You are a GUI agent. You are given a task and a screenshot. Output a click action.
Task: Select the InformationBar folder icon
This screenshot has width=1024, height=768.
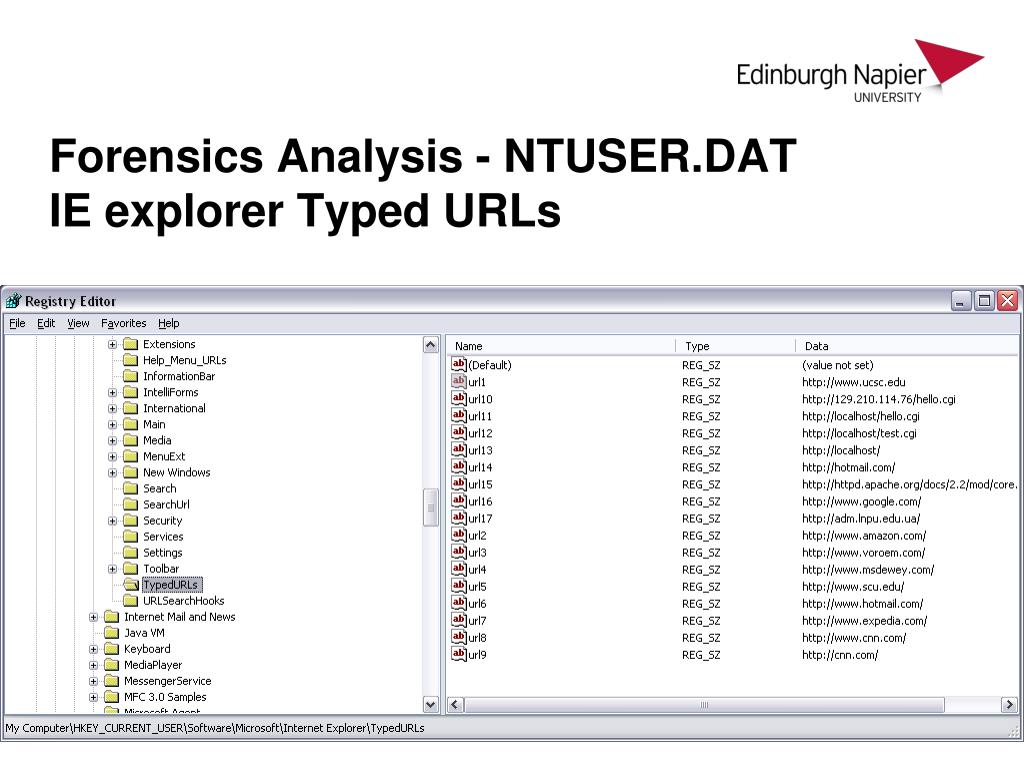131,376
